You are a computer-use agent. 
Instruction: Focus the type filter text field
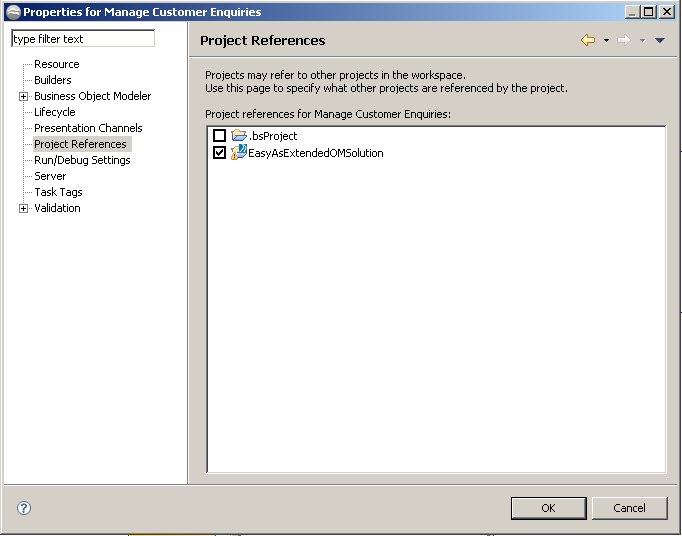pyautogui.click(x=83, y=39)
